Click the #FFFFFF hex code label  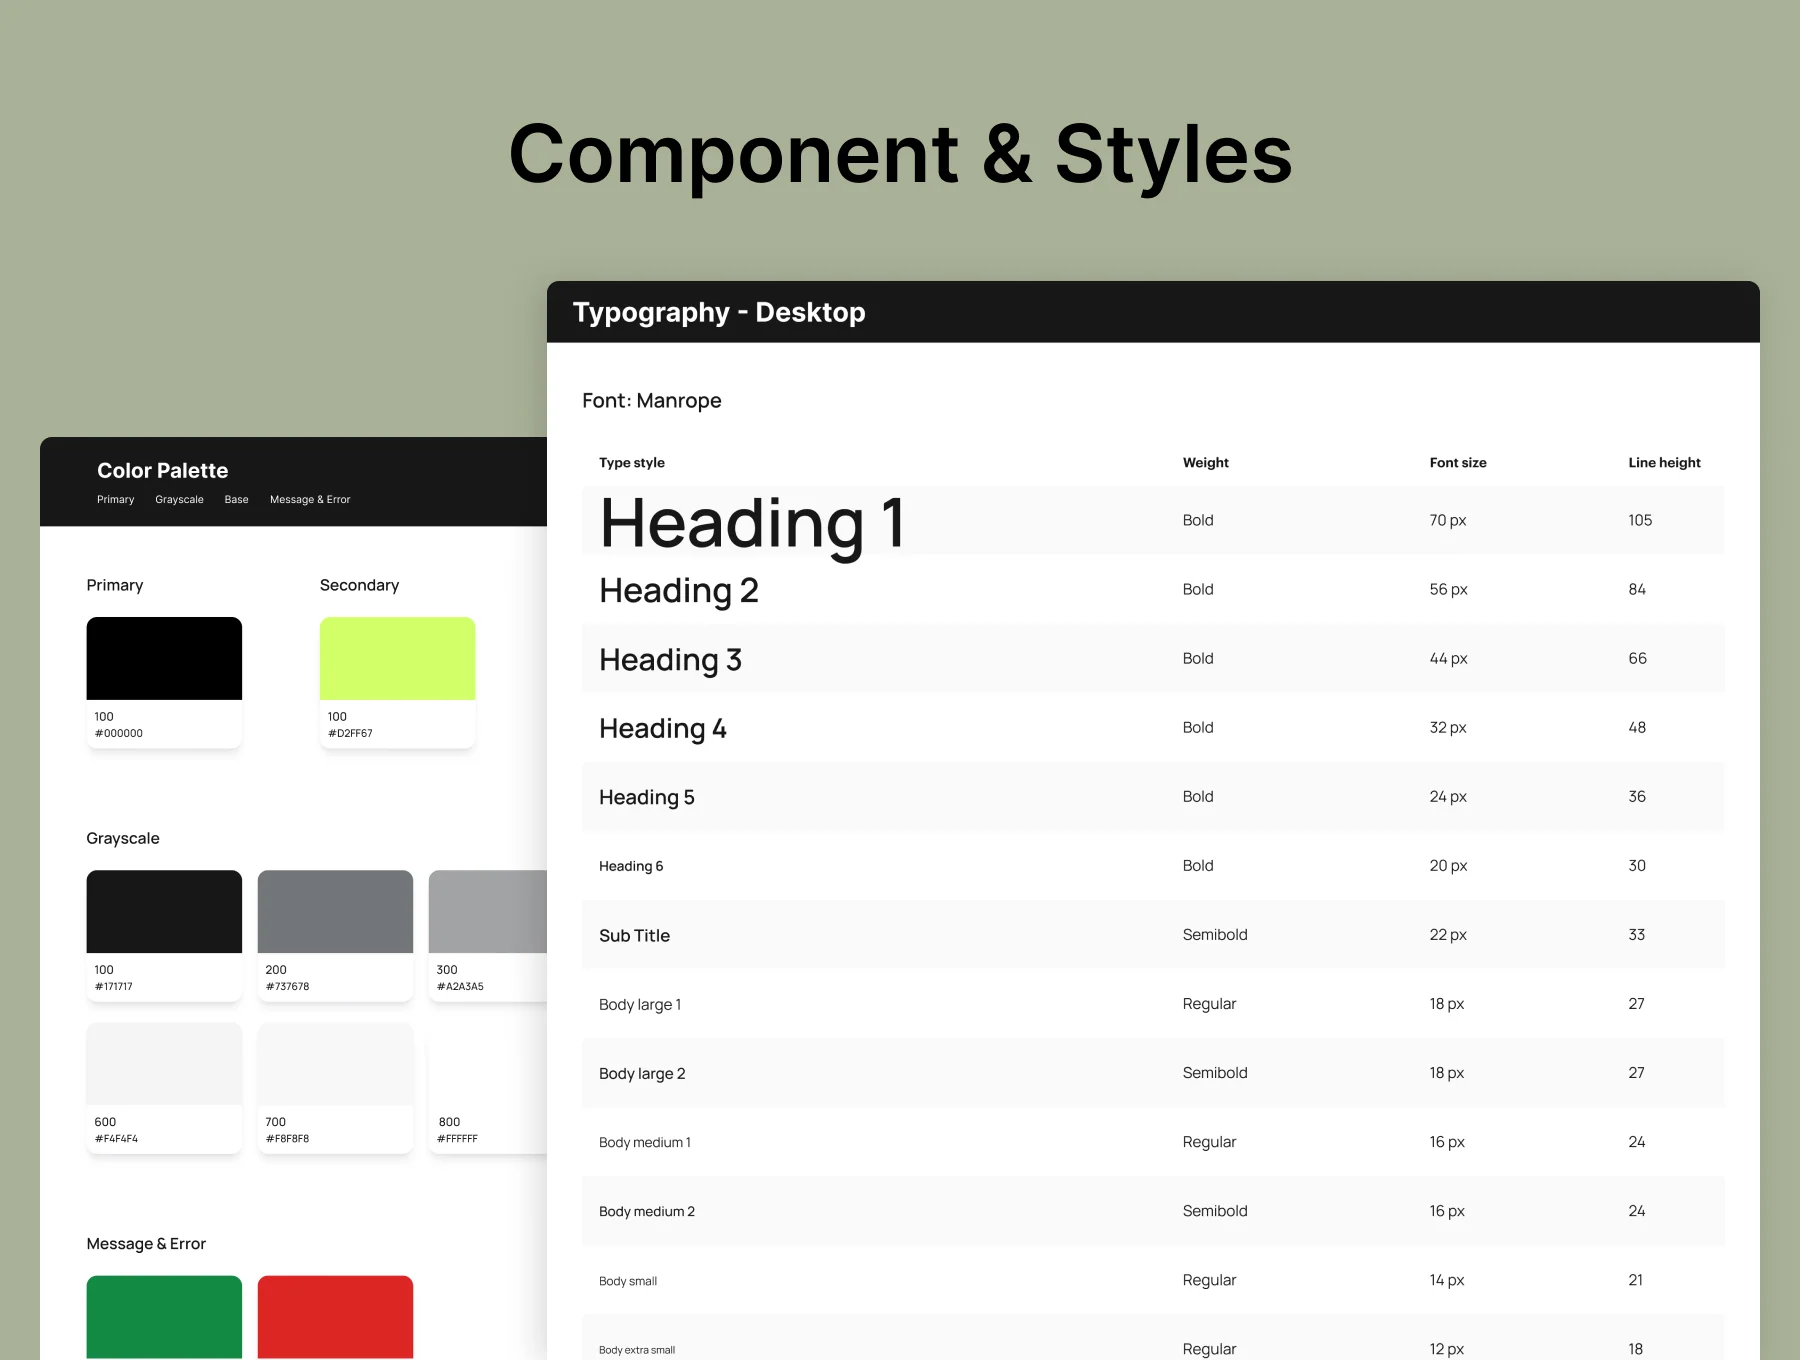click(457, 1138)
